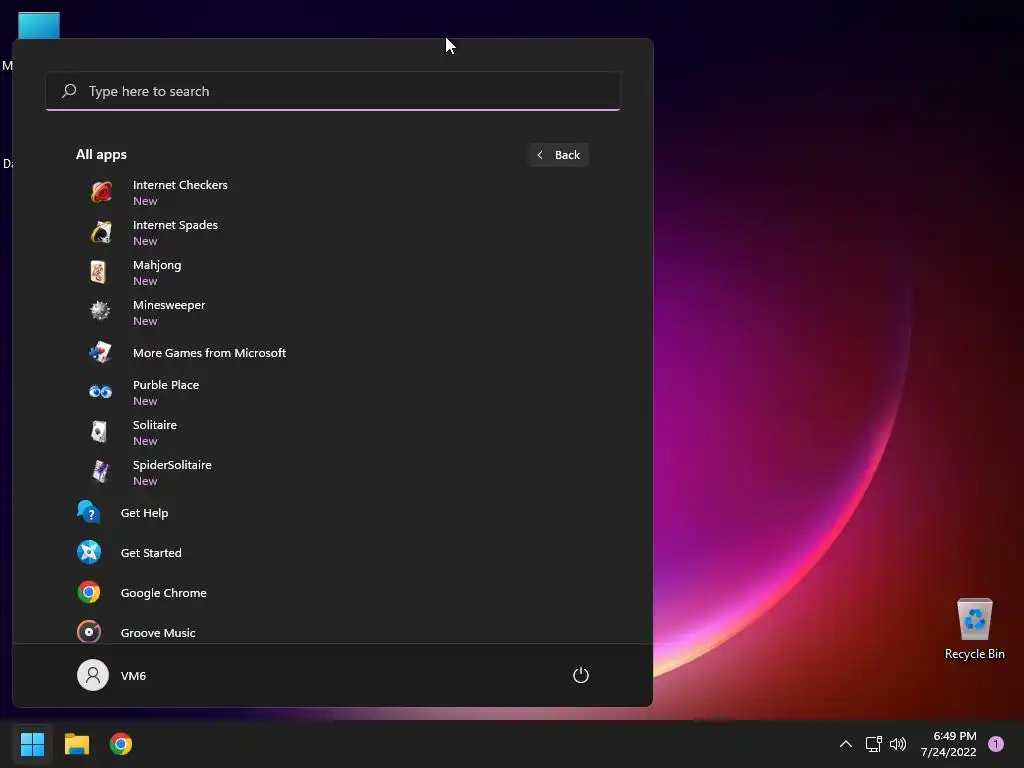Viewport: 1024px width, 768px height.
Task: Open Purble Place eyes icon
Action: tap(101, 392)
